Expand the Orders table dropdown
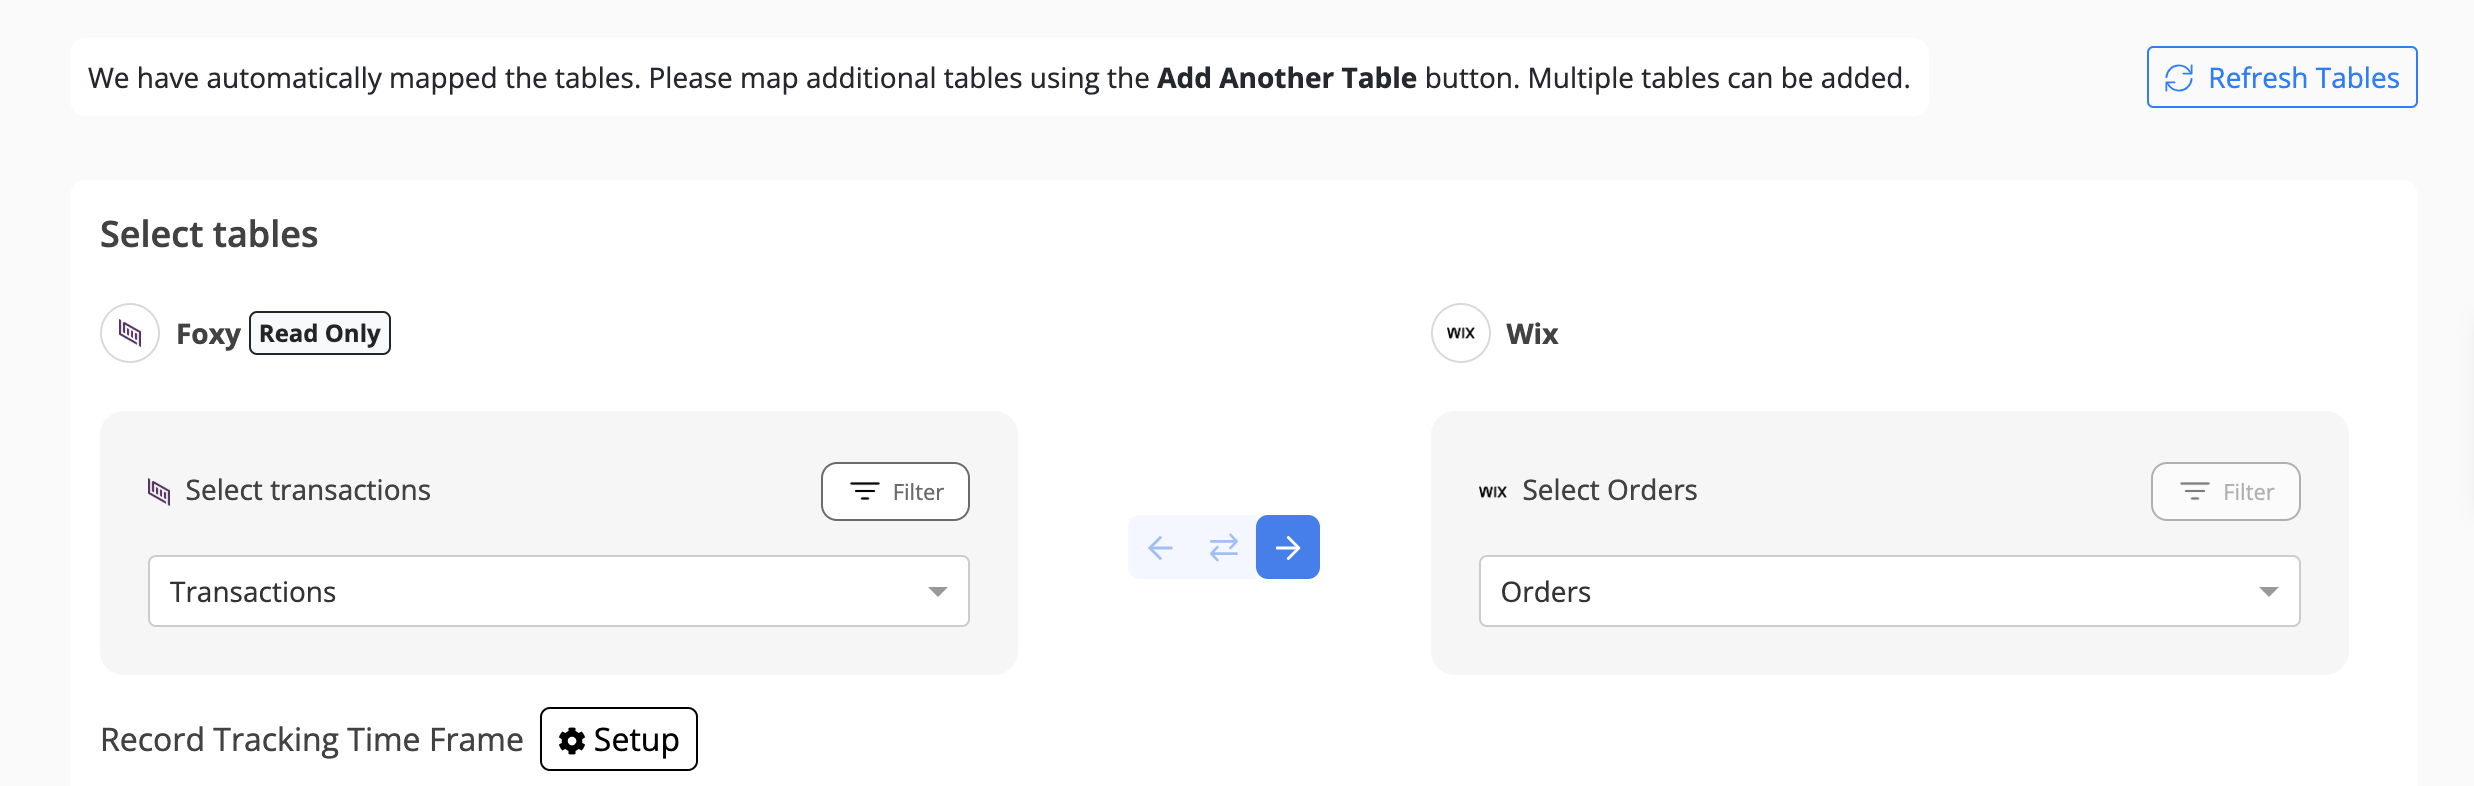Viewport: 2474px width, 786px height. tap(1870, 591)
